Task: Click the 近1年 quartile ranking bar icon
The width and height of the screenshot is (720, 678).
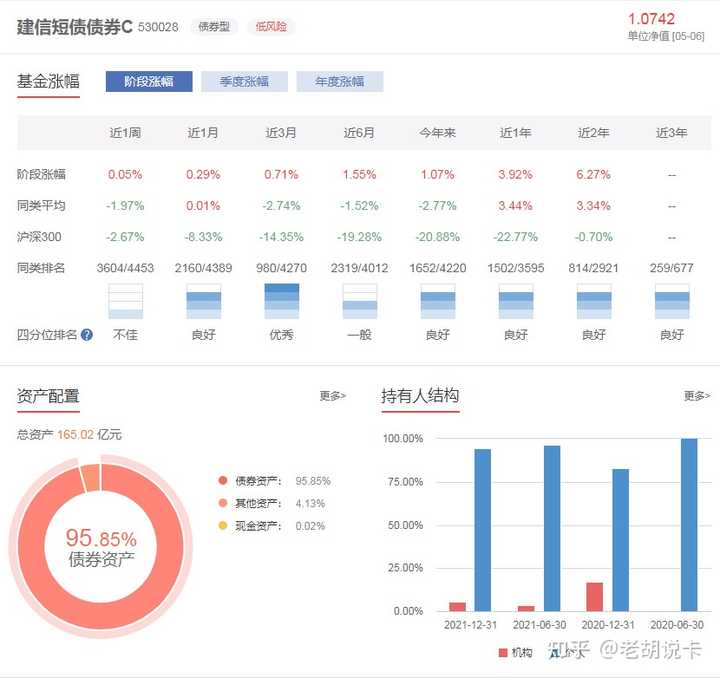Action: pos(516,301)
